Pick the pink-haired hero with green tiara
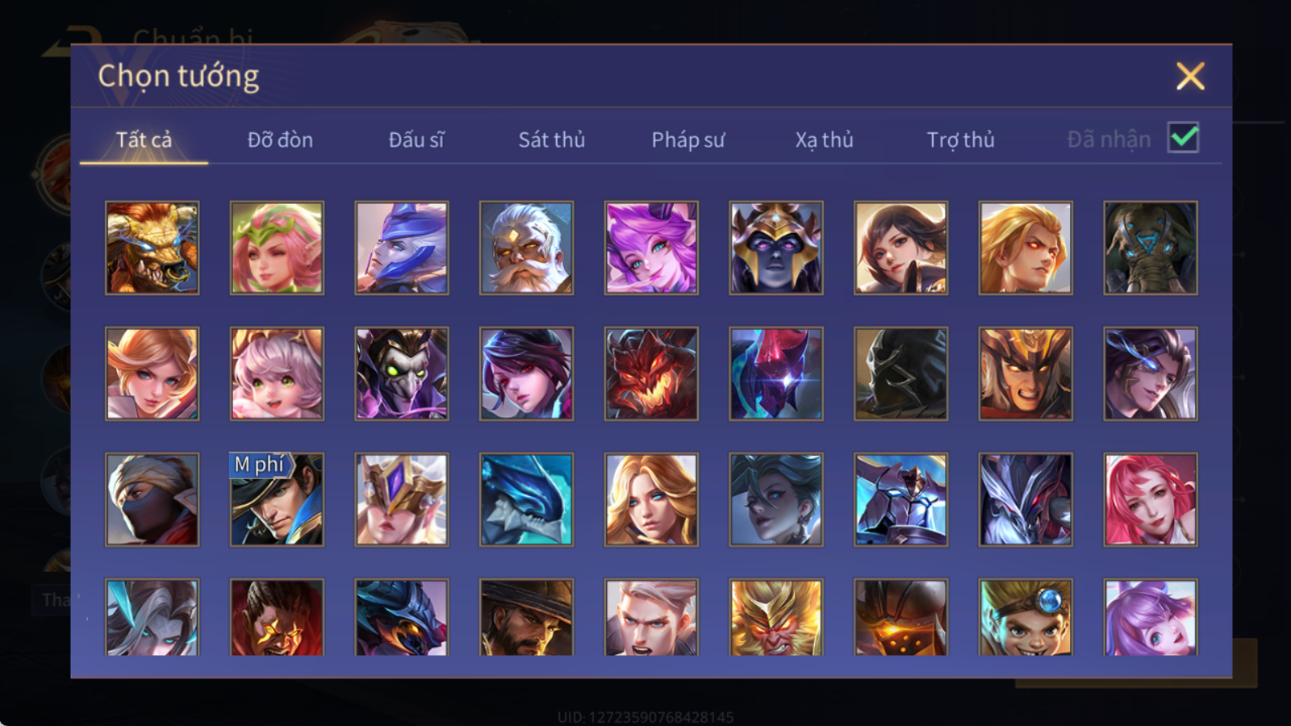1291x726 pixels. [x=277, y=248]
